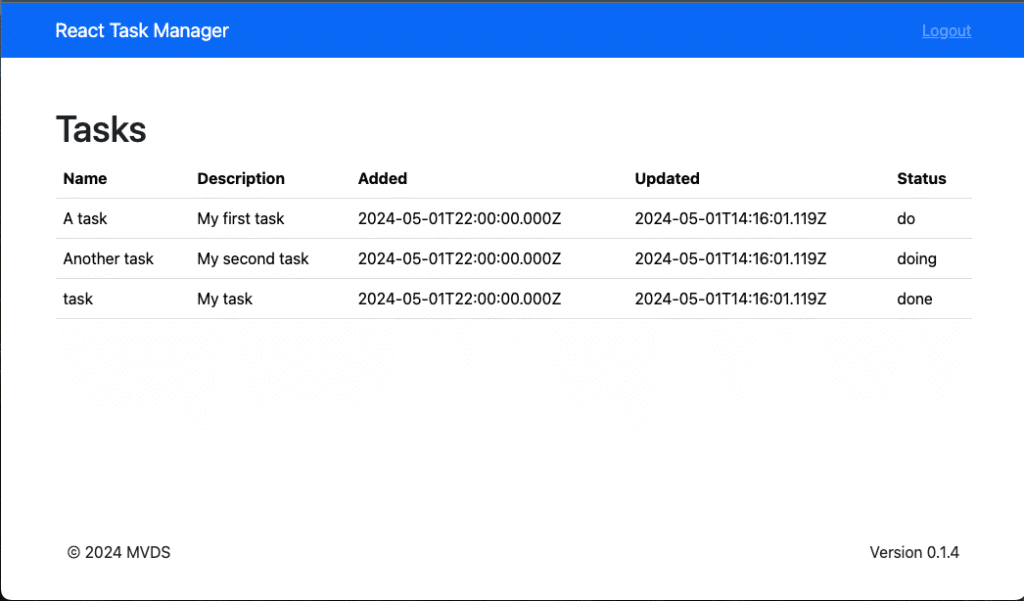
Task: Click the Updated timestamp in the 'Another task' row
Action: pos(730,259)
